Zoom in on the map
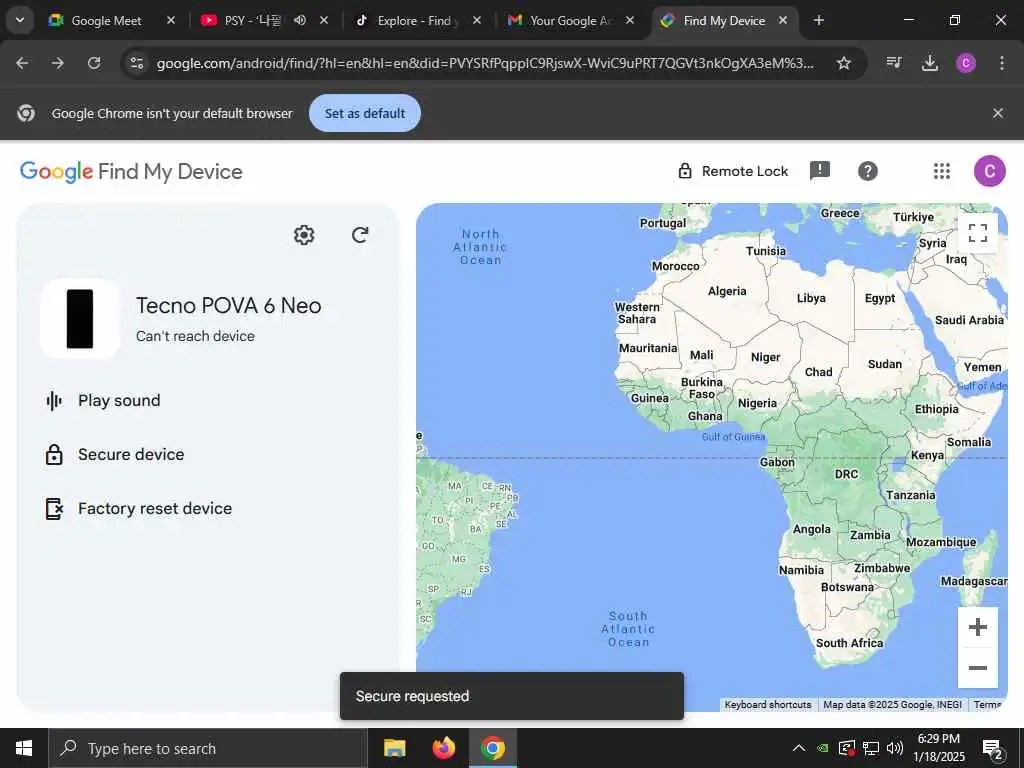 (978, 628)
